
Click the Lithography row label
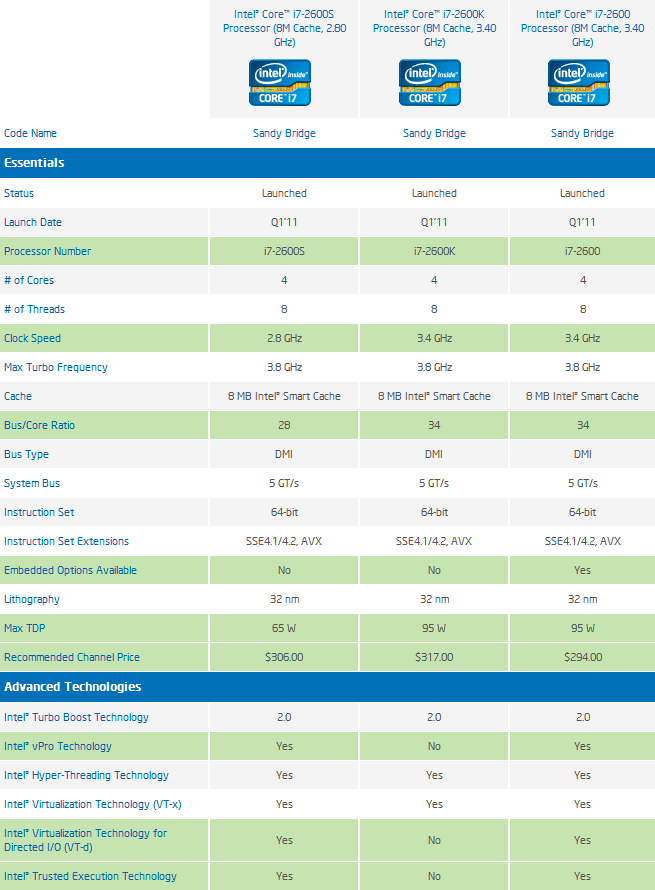[x=31, y=599]
